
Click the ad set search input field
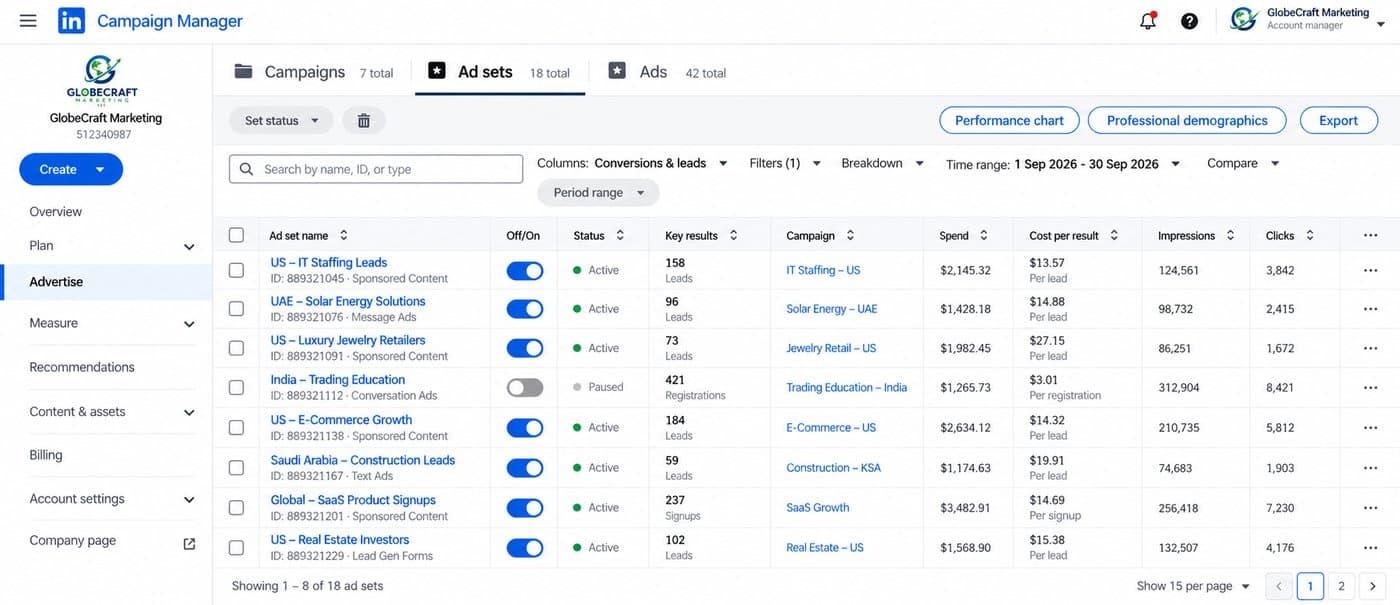[376, 169]
